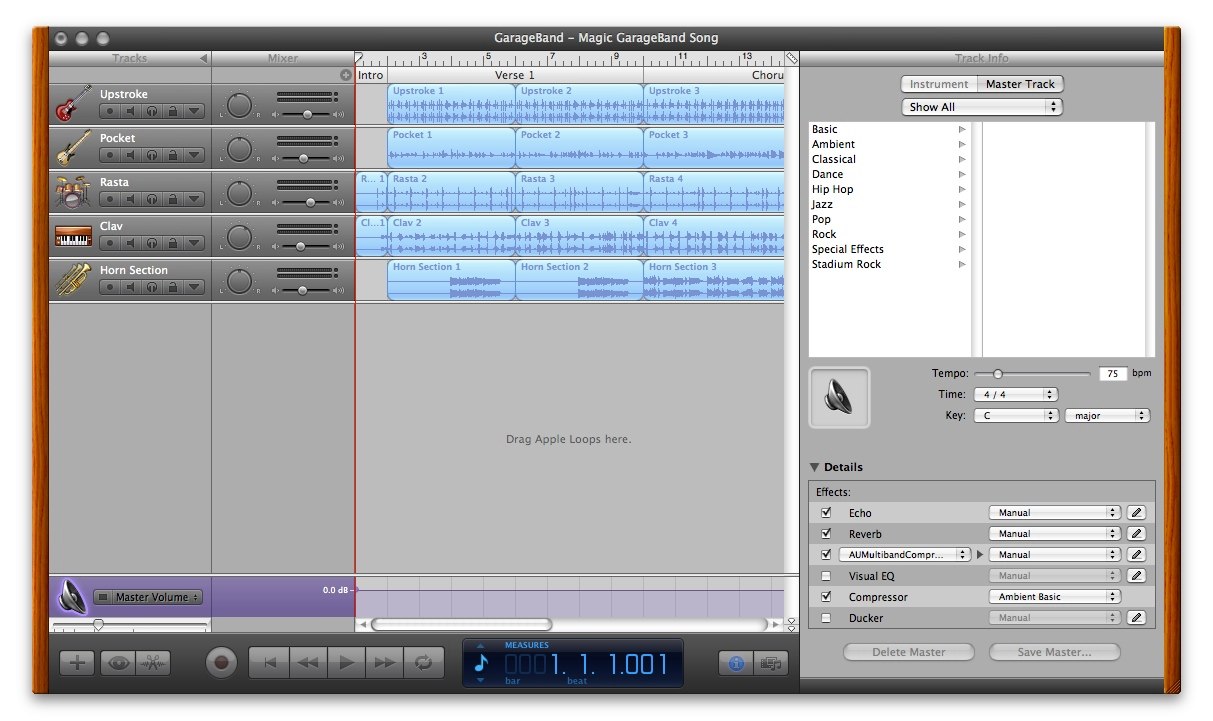Open the track editor scissors button
This screenshot has width=1213, height=721.
coord(154,663)
